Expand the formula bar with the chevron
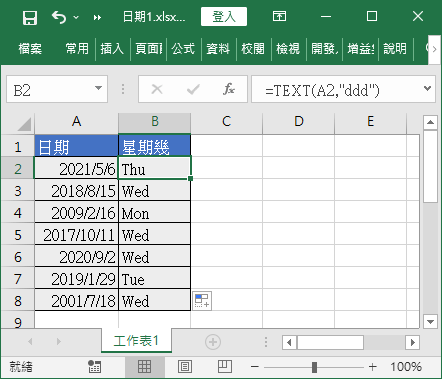This screenshot has width=442, height=379. coord(427,88)
